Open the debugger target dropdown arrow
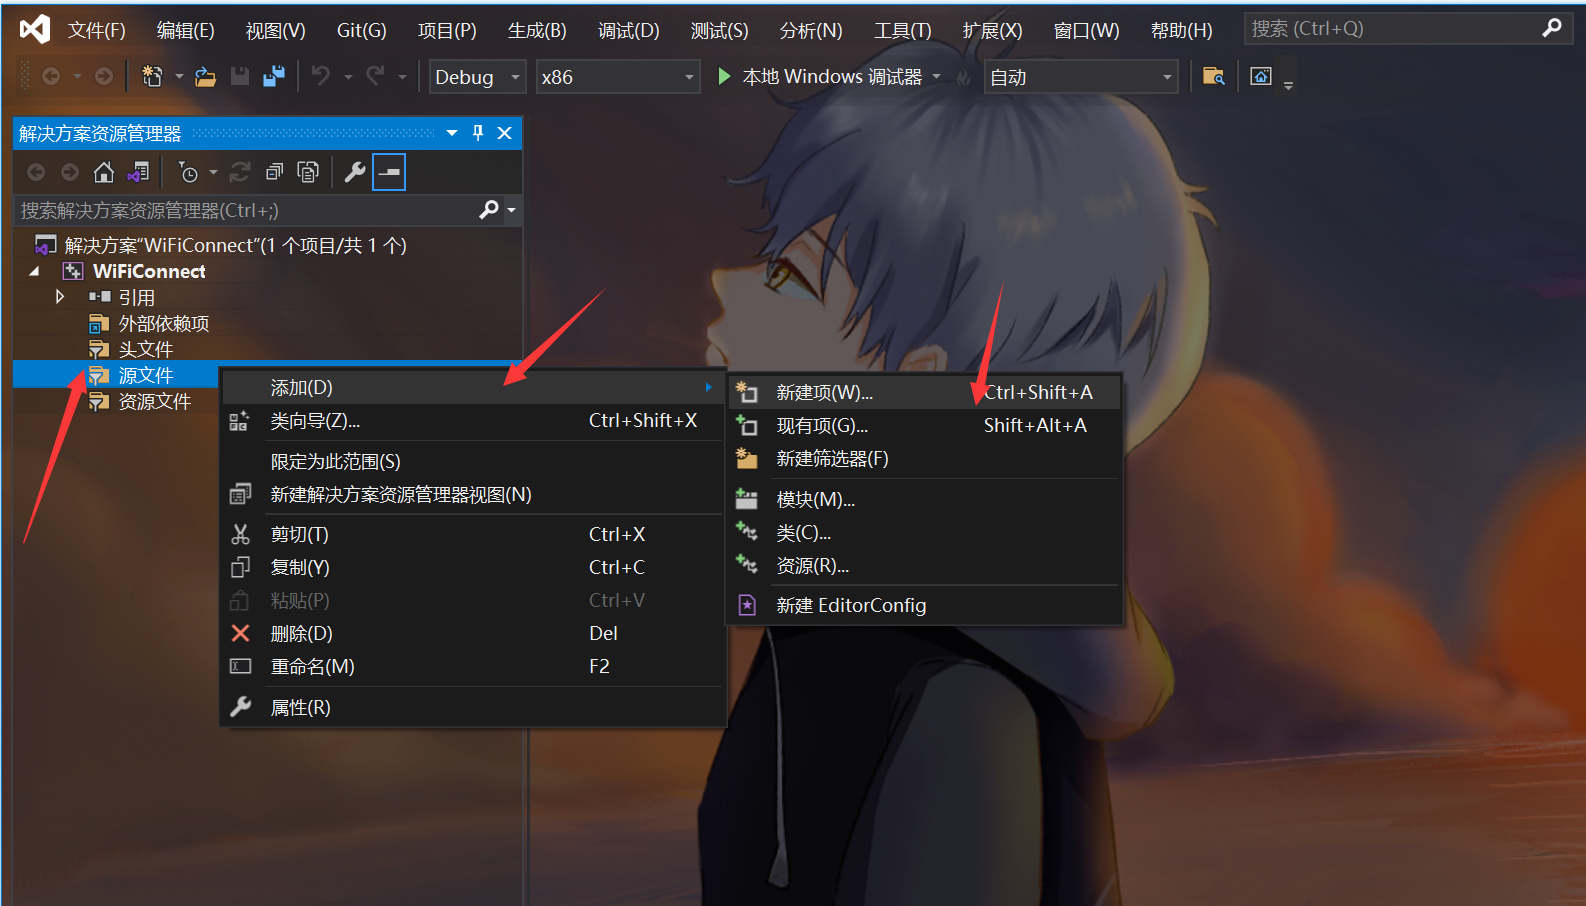The width and height of the screenshot is (1586, 906). pos(937,76)
